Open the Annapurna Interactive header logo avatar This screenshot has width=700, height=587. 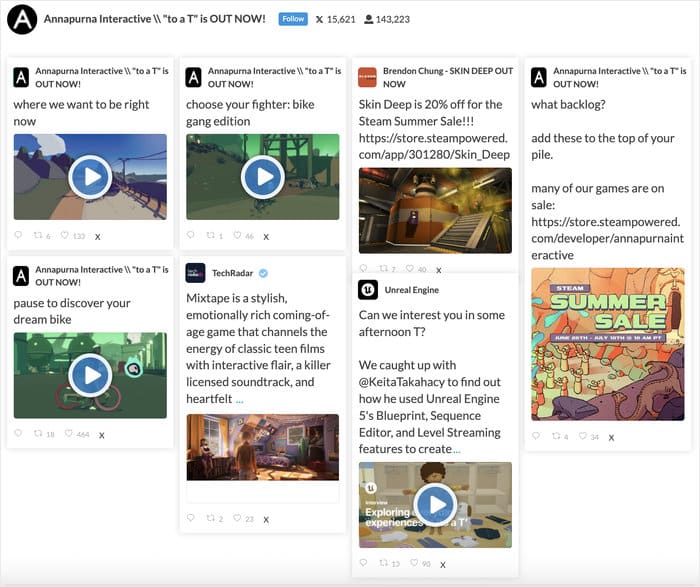pos(22,19)
